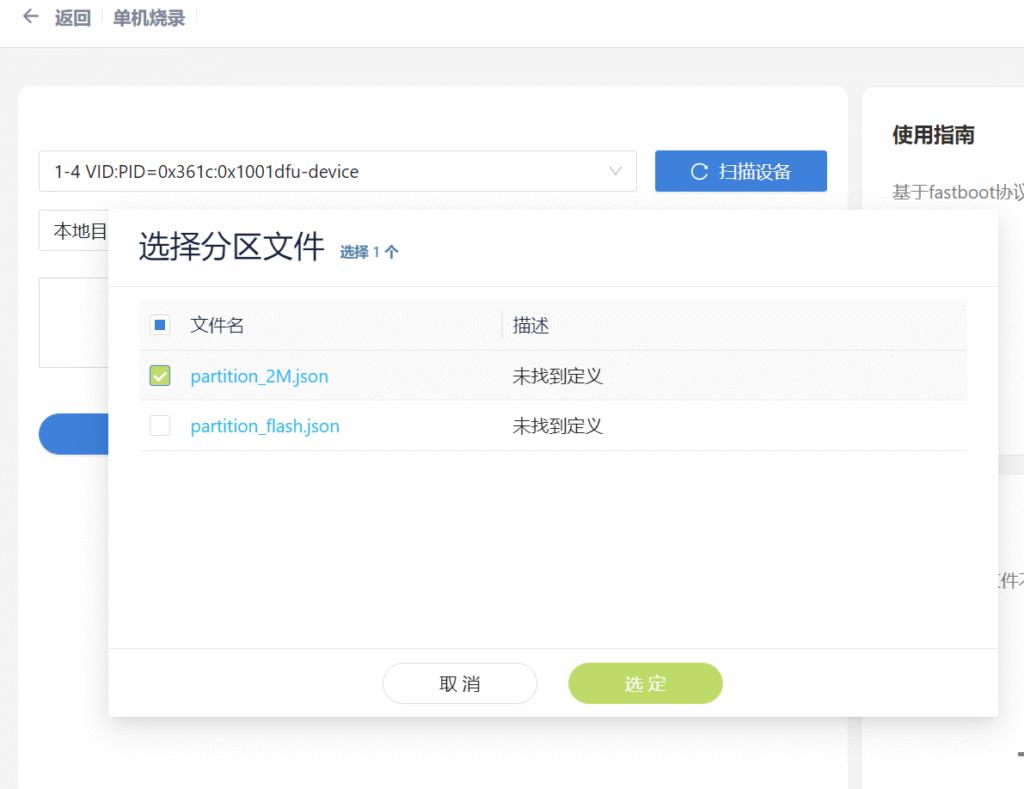
Task: Click the 使用指南 guide heading
Action: [x=932, y=135]
